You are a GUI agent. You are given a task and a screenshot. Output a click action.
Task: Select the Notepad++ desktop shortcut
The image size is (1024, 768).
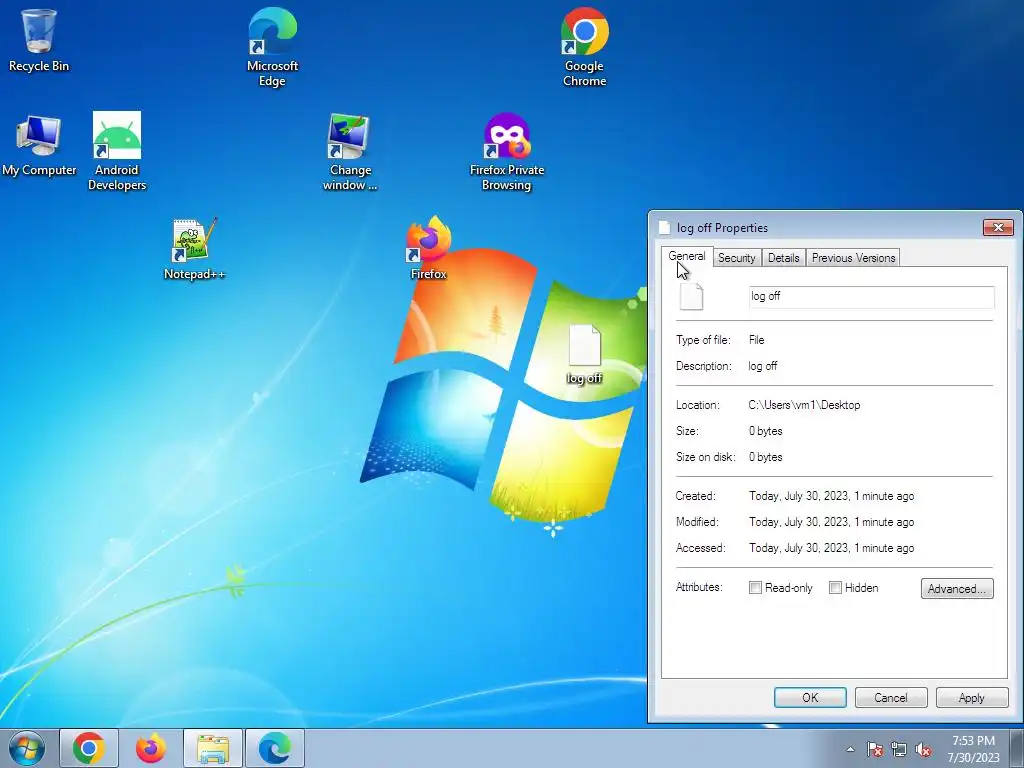pos(194,249)
